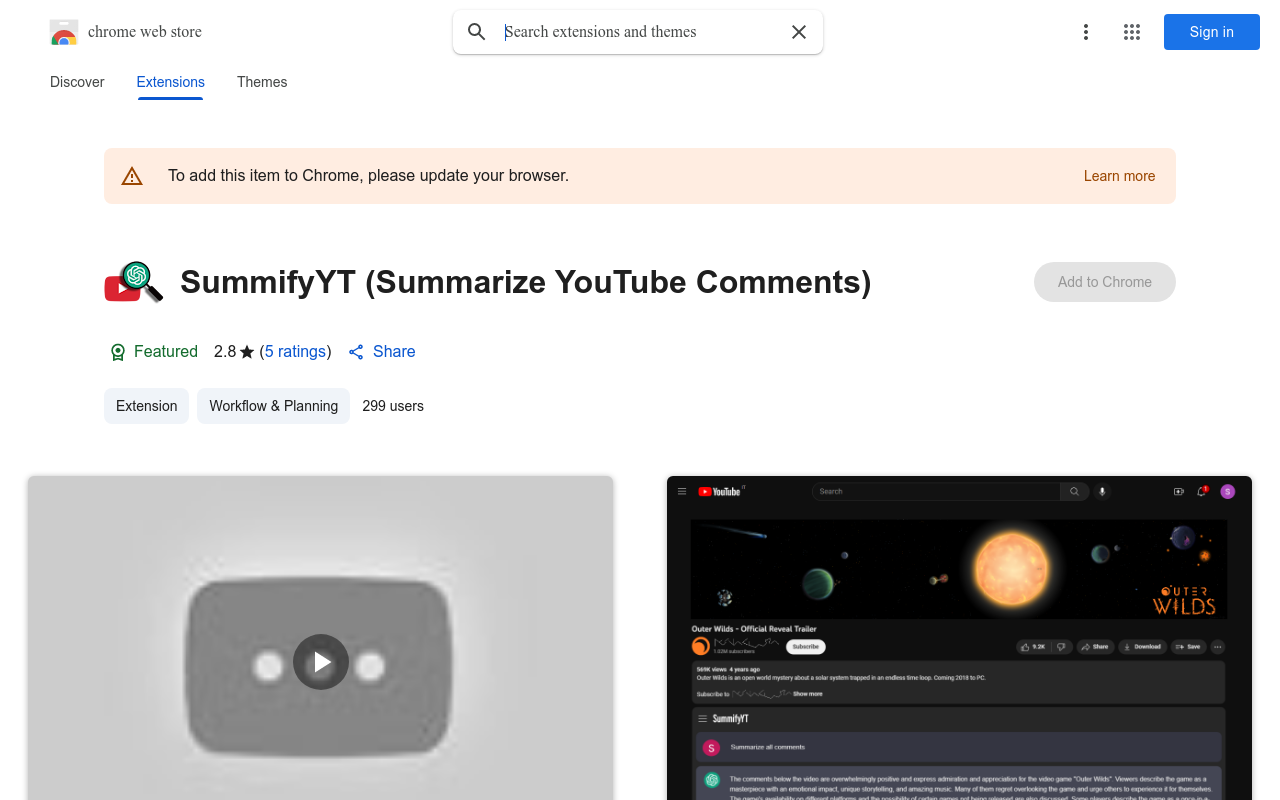Open the Themes tab
Screen dimensions: 1280x800
(262, 82)
